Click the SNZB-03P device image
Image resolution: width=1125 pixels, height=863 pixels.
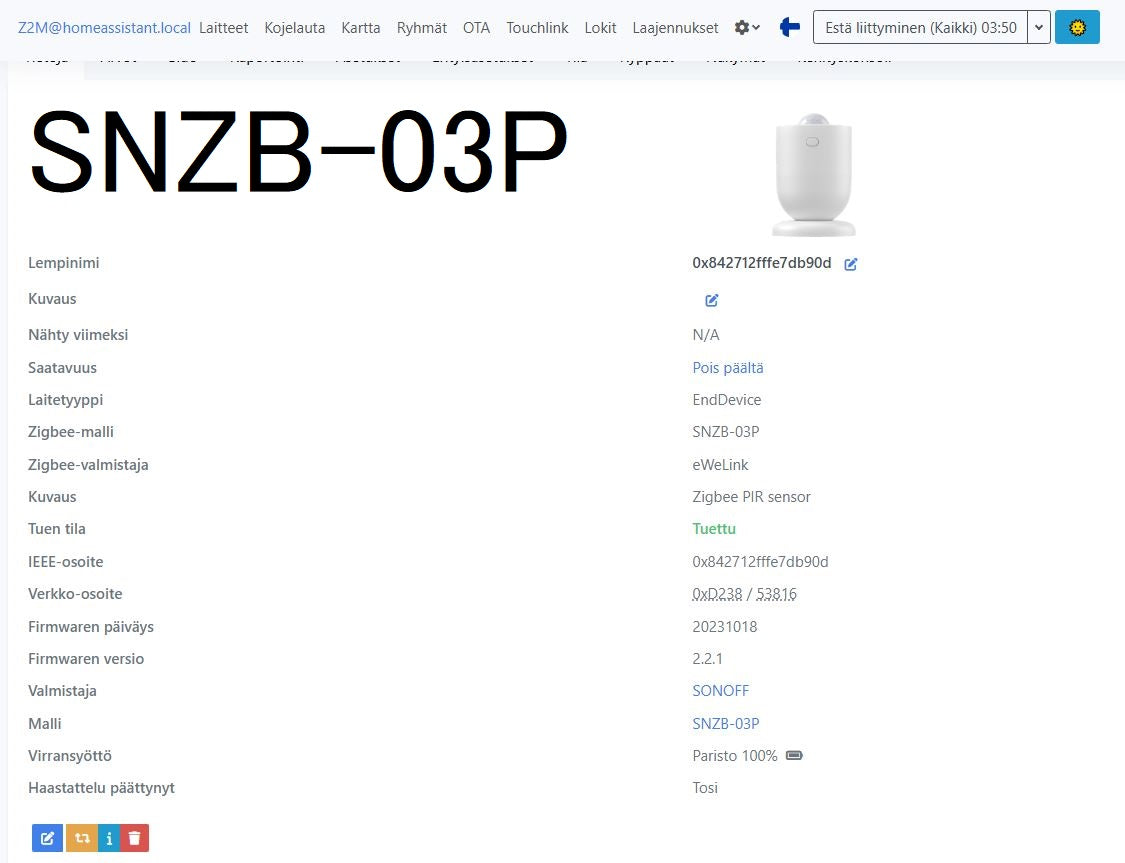[x=814, y=174]
